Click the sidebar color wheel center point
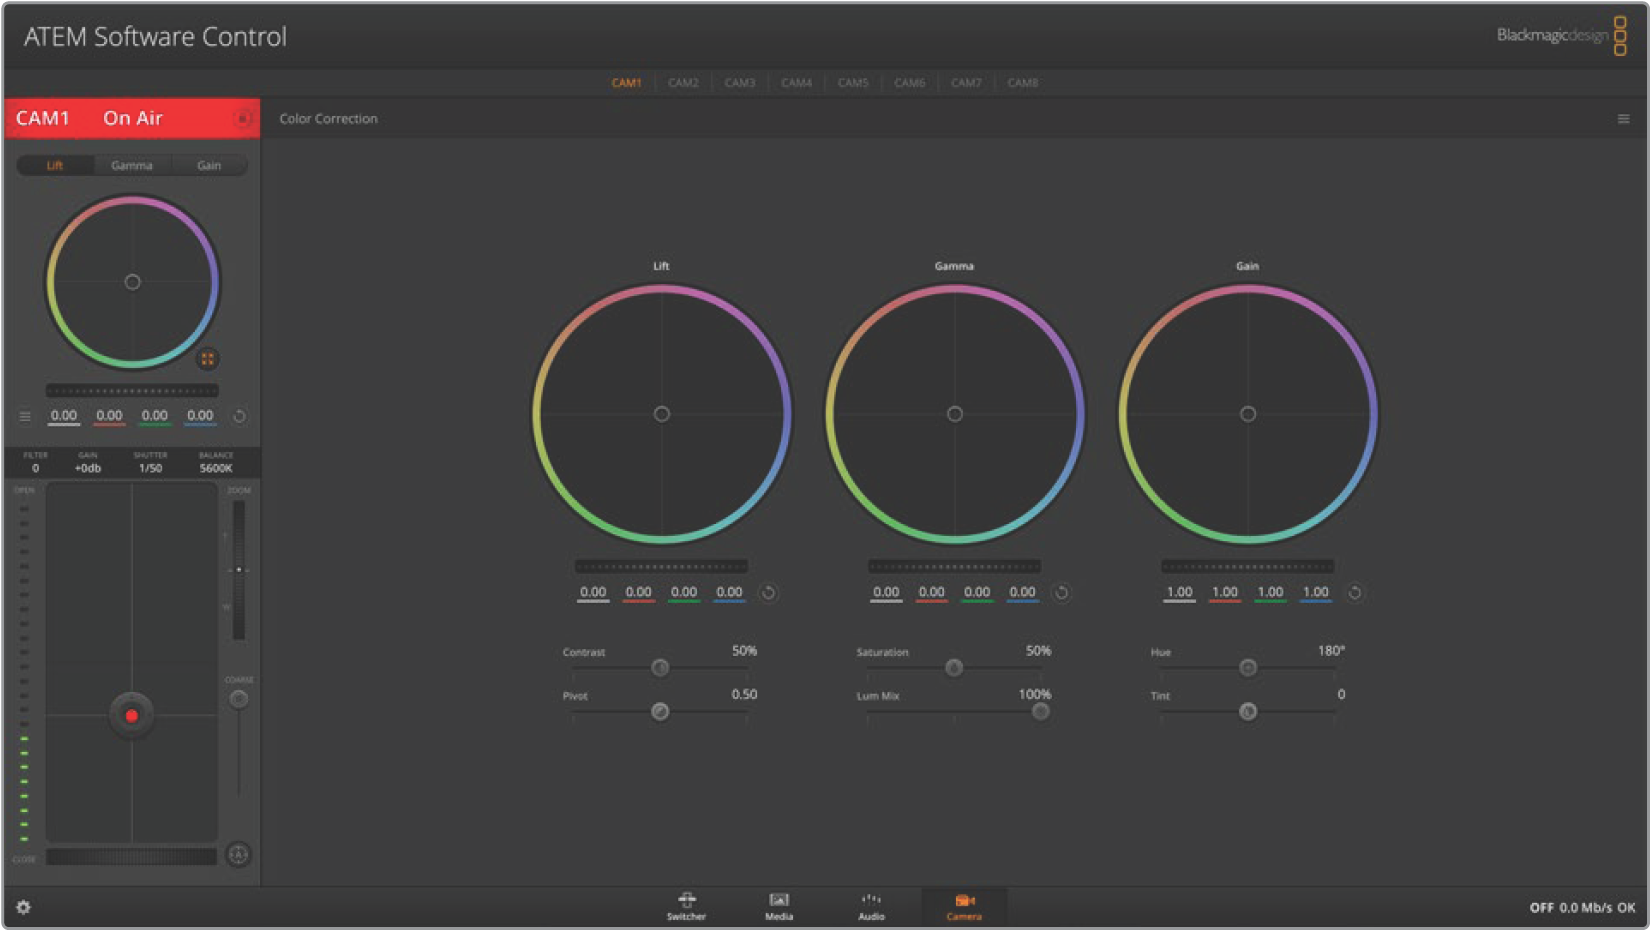 coord(132,283)
